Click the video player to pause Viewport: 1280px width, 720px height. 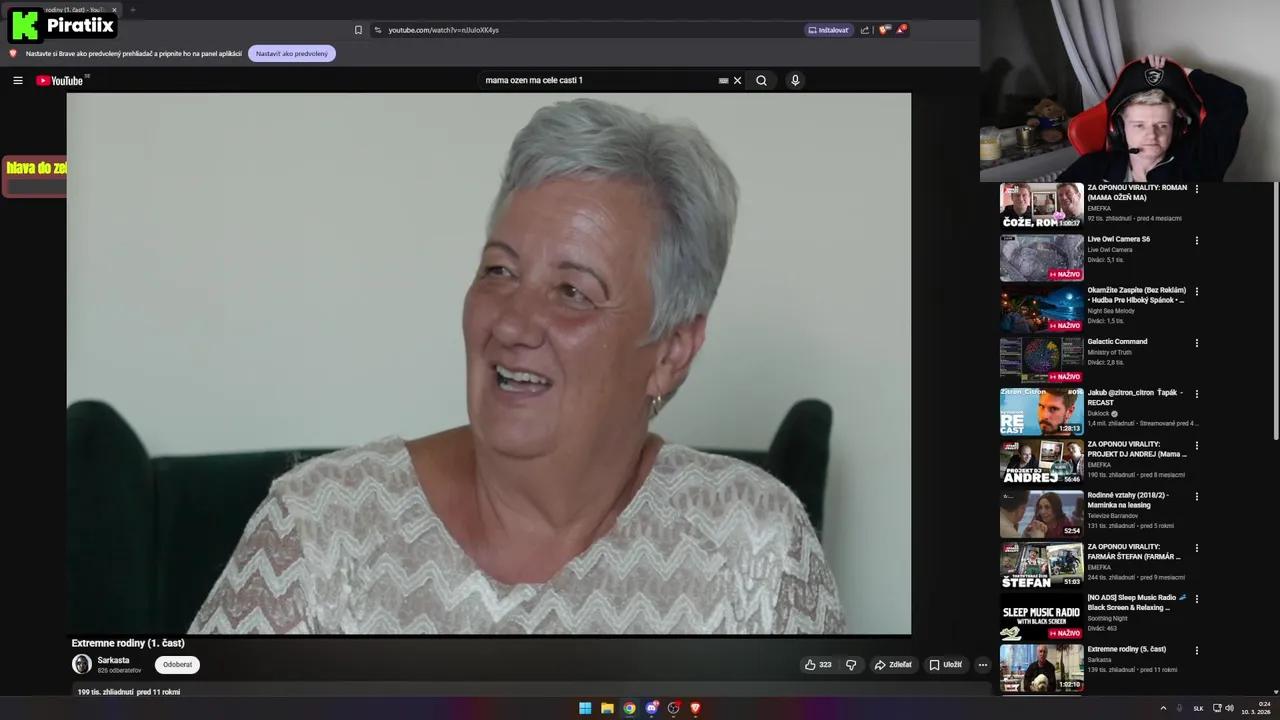(489, 364)
